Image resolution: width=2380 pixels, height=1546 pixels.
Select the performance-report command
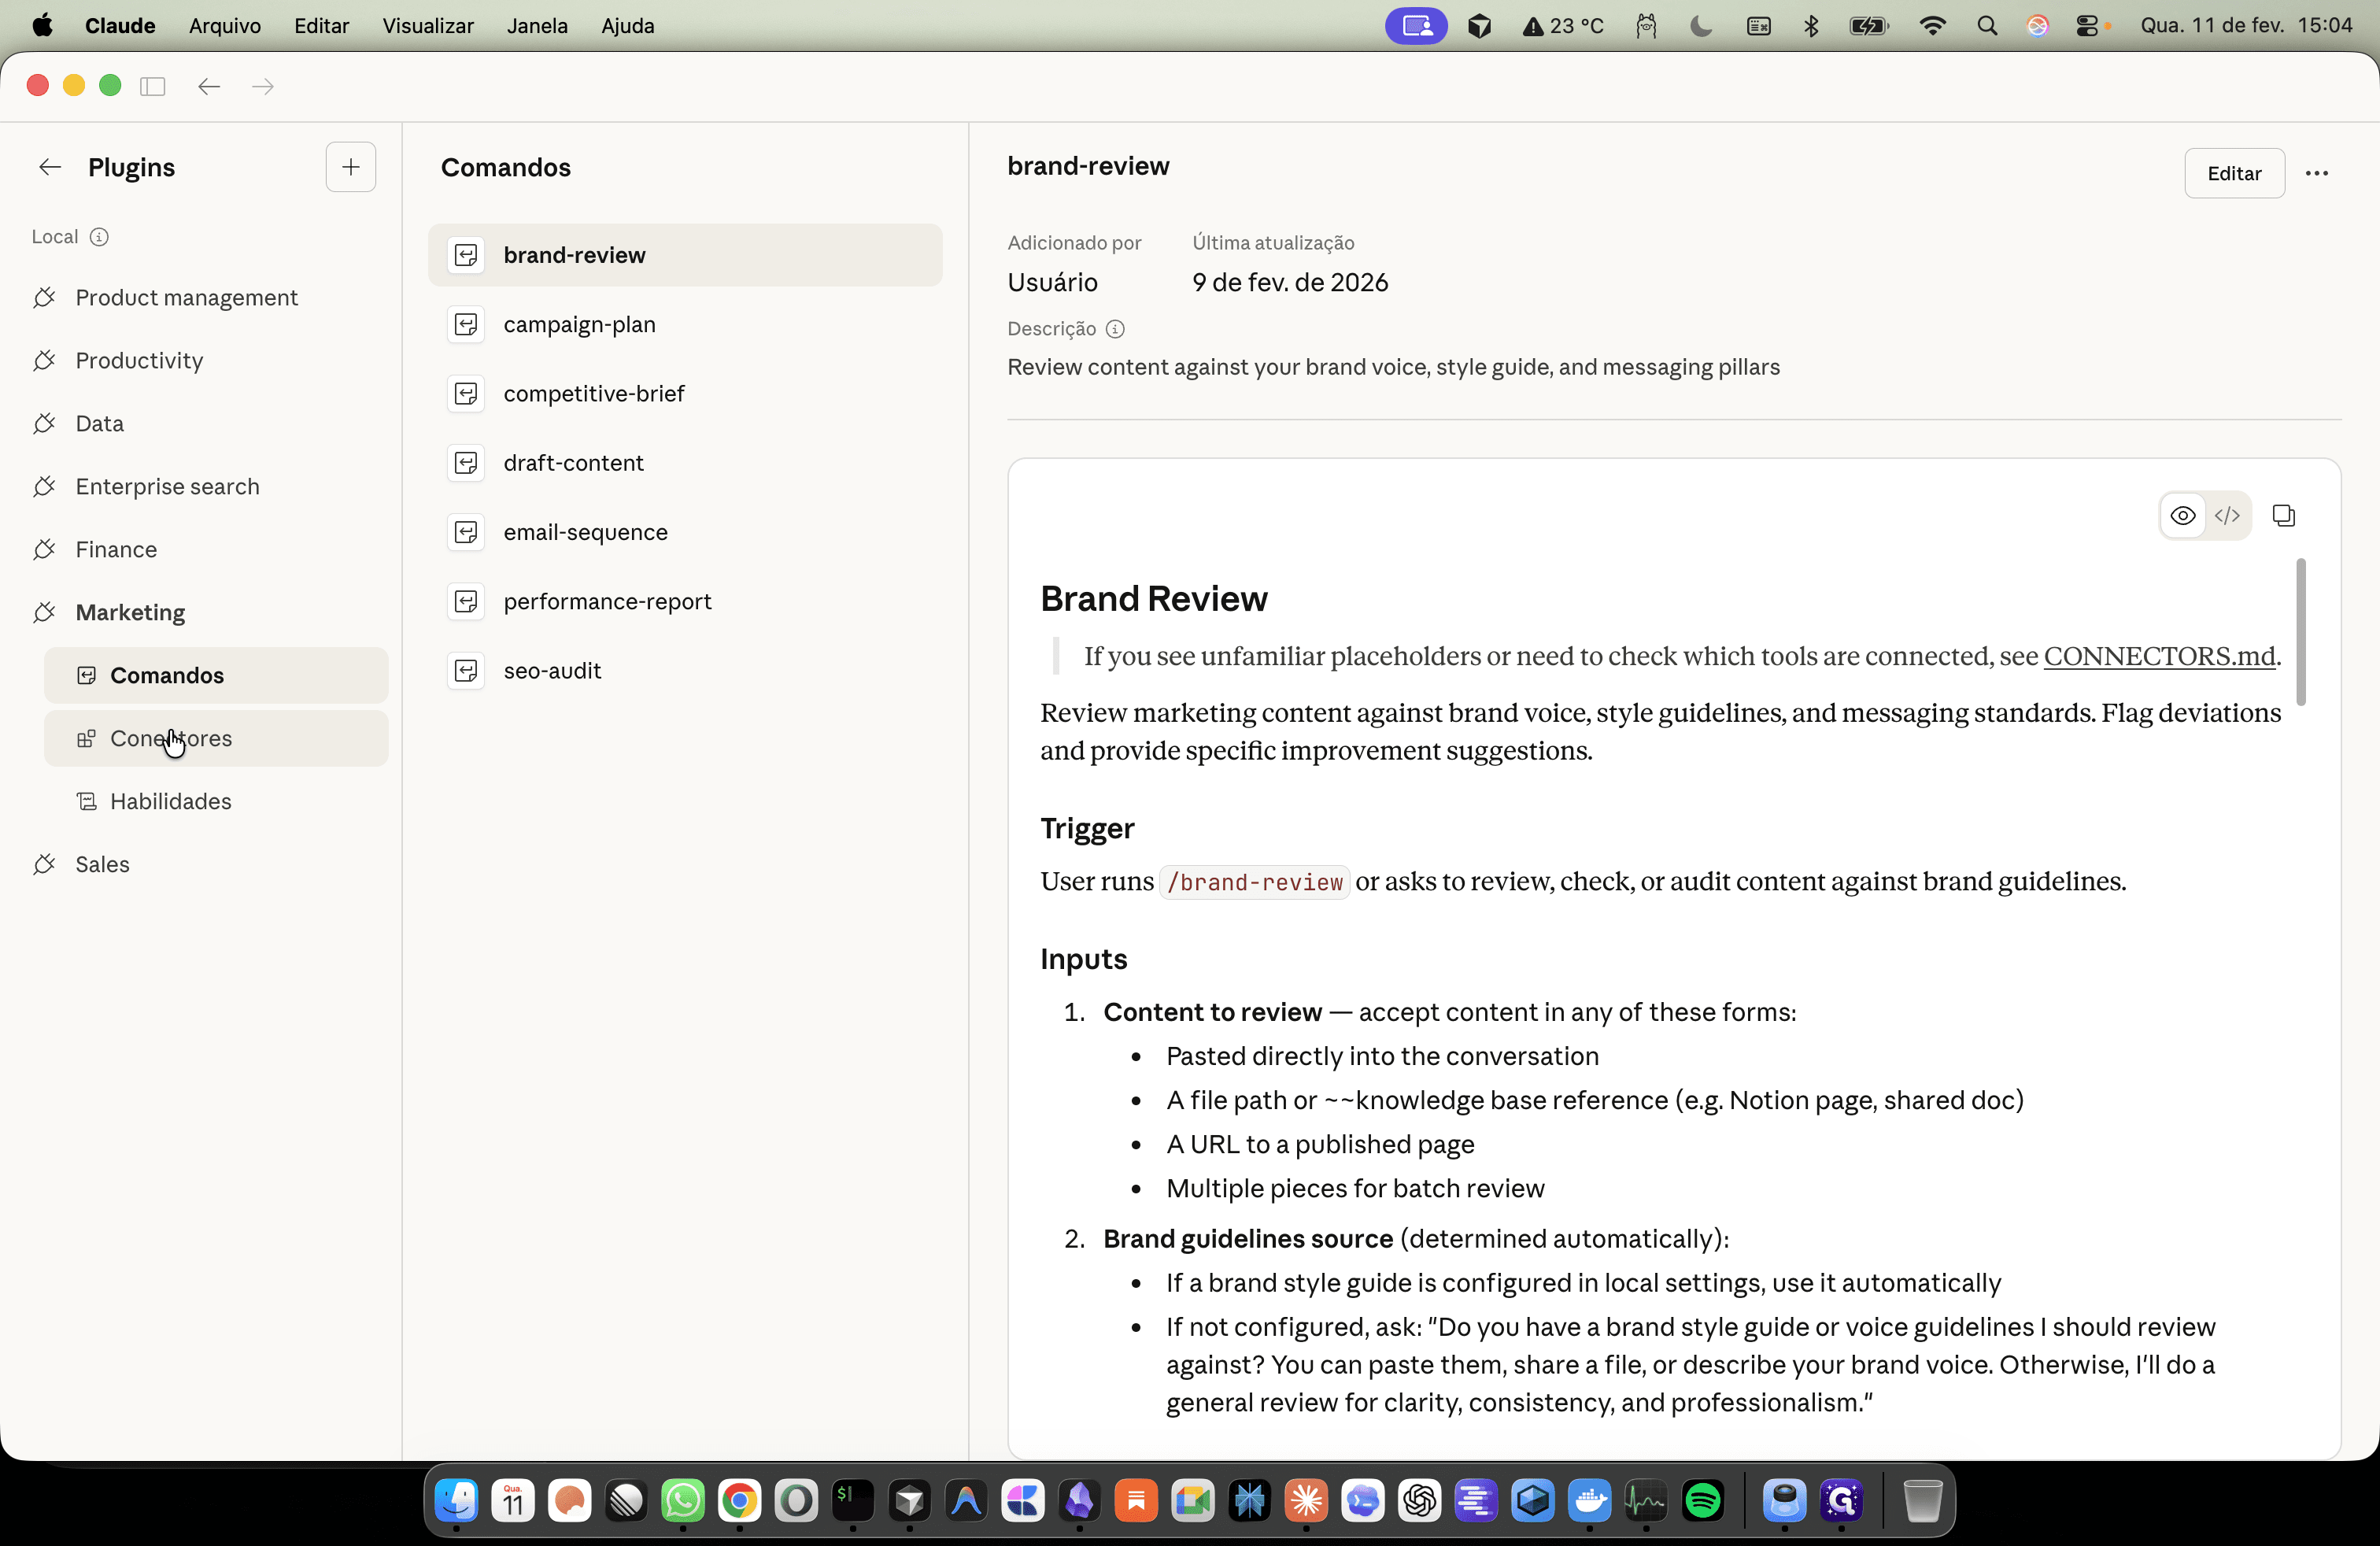[x=685, y=601]
